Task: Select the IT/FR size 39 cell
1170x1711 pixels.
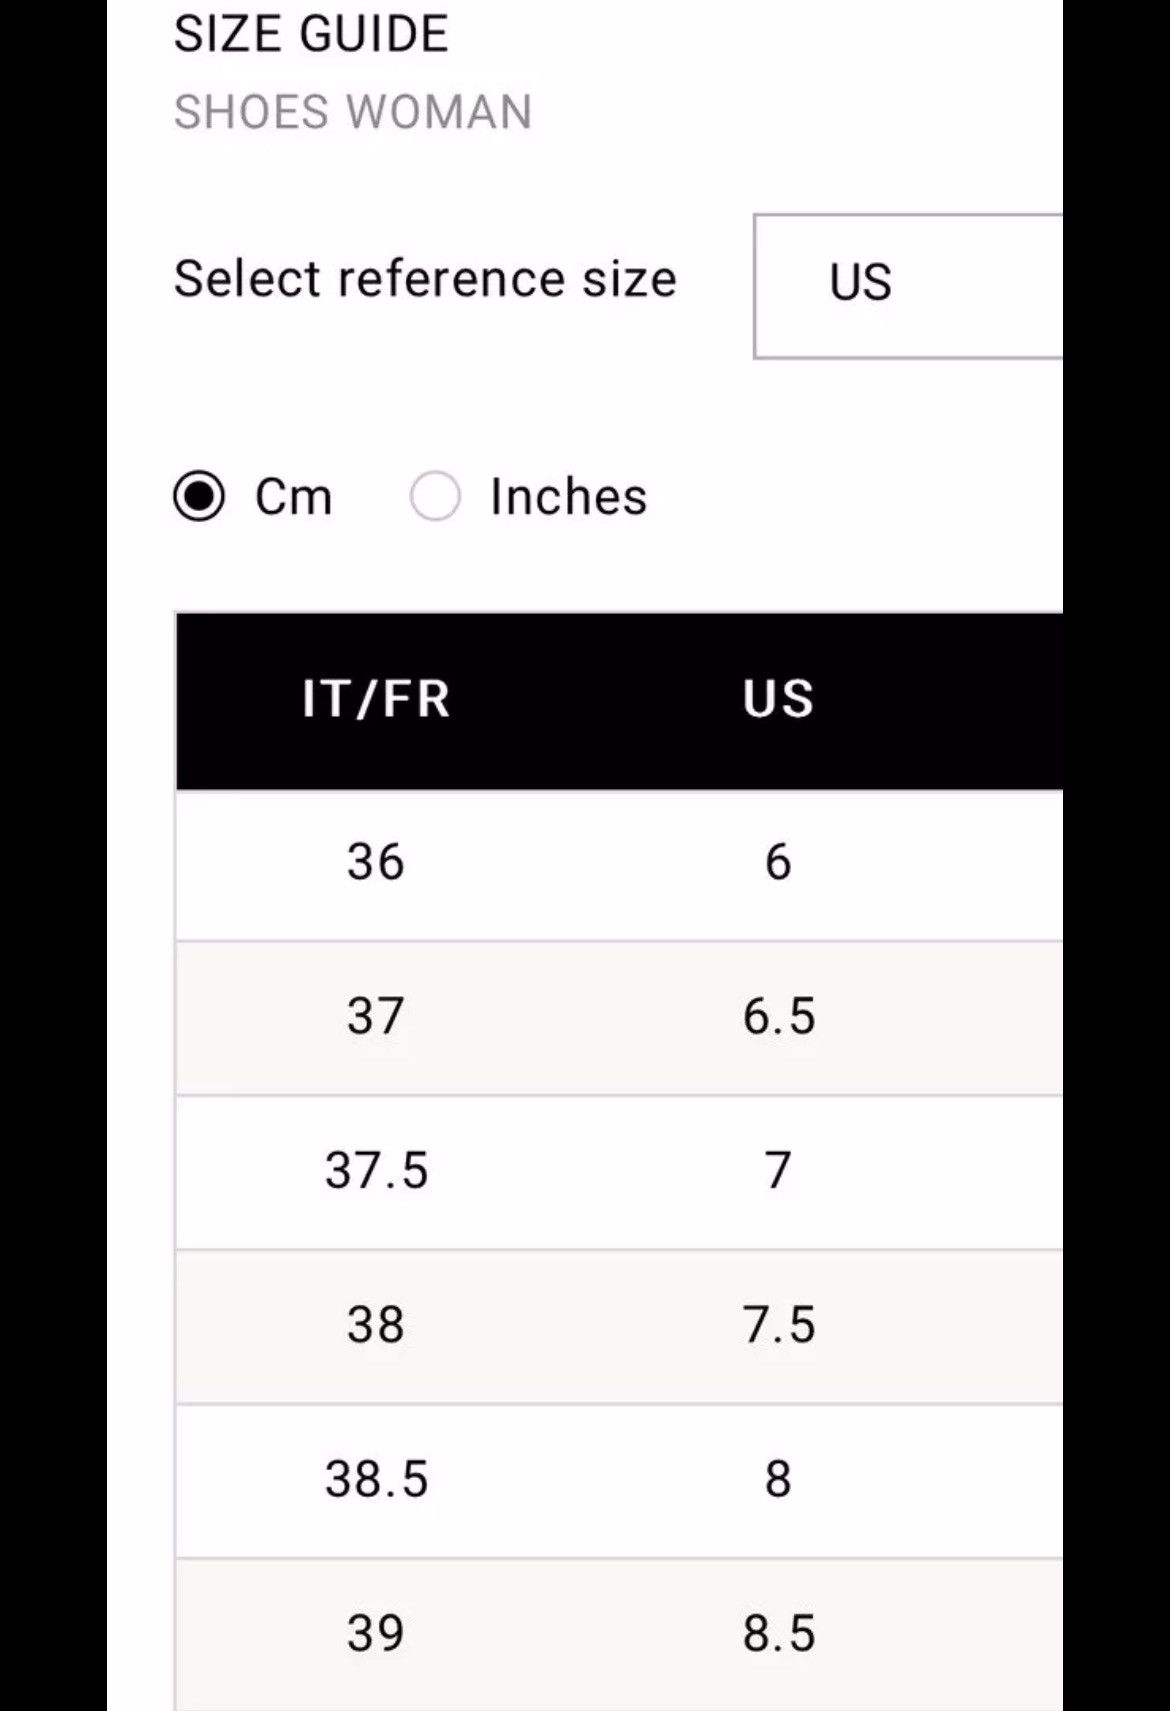Action: click(x=376, y=1633)
